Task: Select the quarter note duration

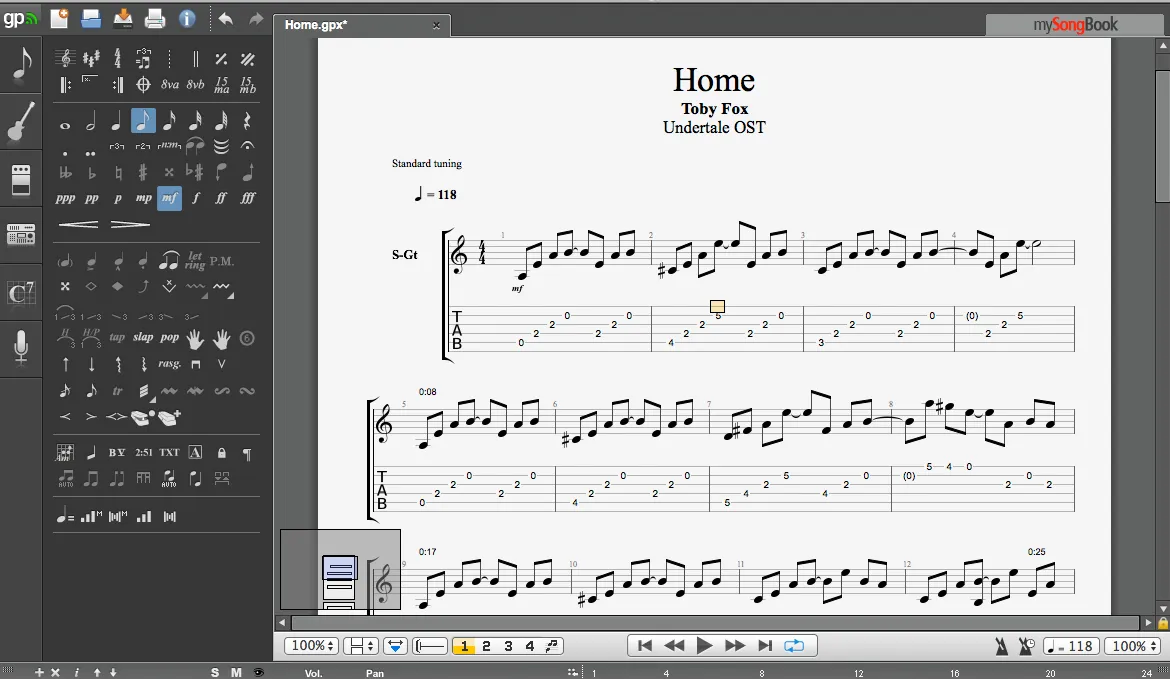Action: pos(116,121)
